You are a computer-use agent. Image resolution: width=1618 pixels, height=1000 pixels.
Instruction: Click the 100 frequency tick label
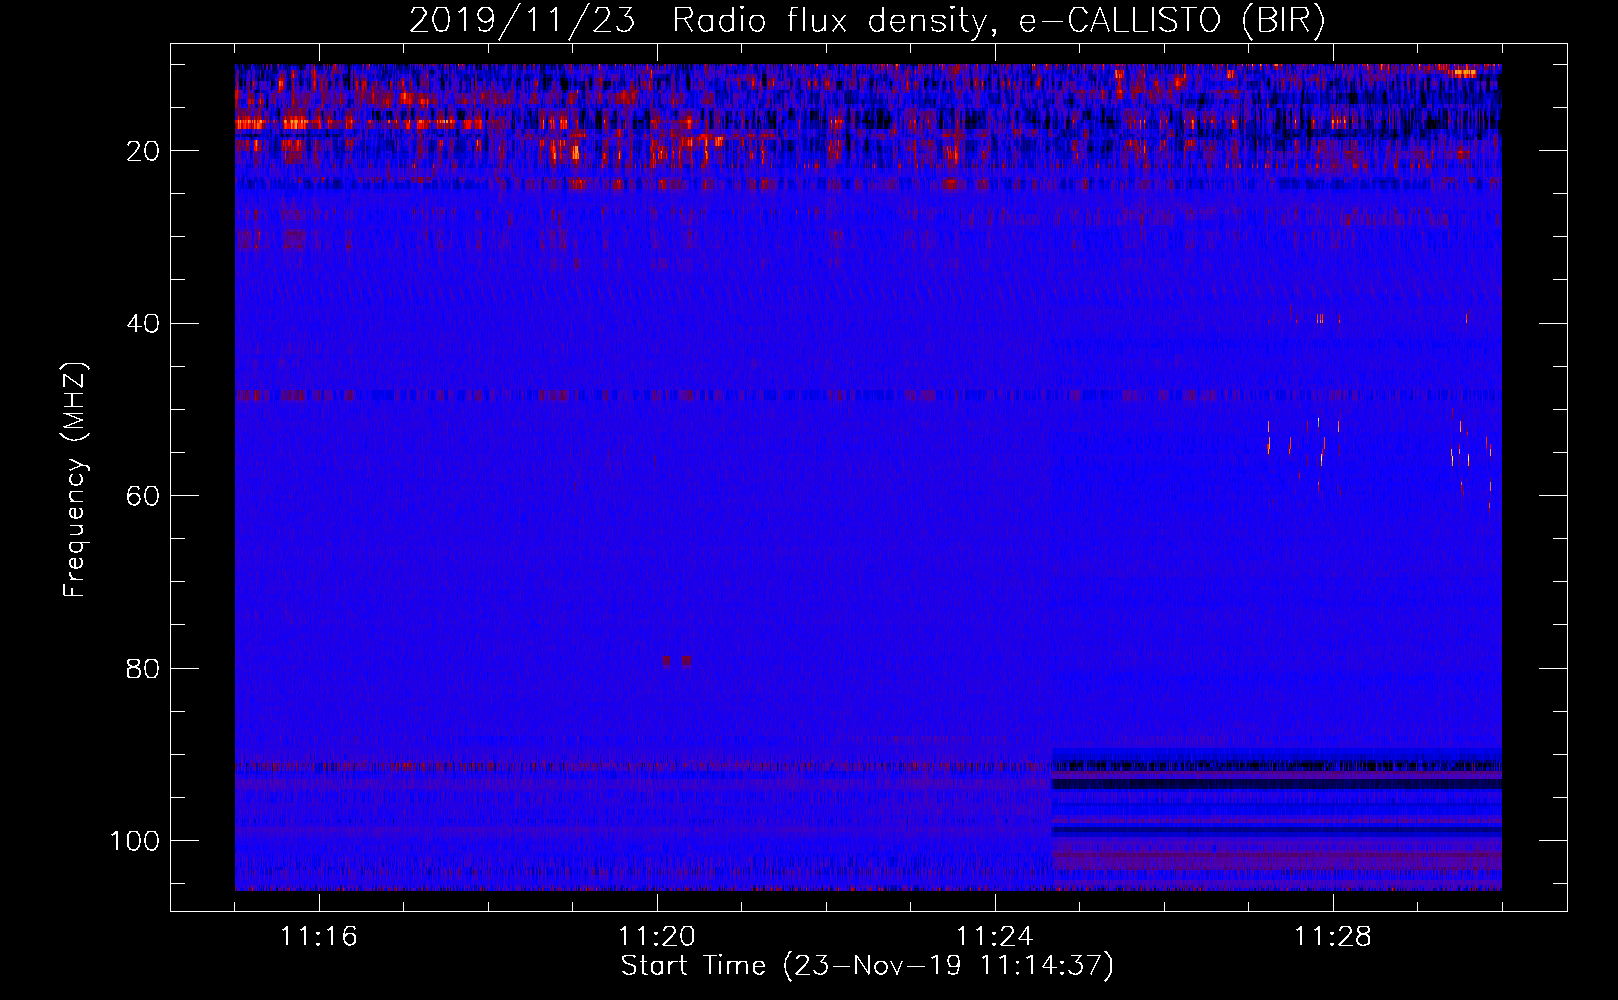point(135,841)
